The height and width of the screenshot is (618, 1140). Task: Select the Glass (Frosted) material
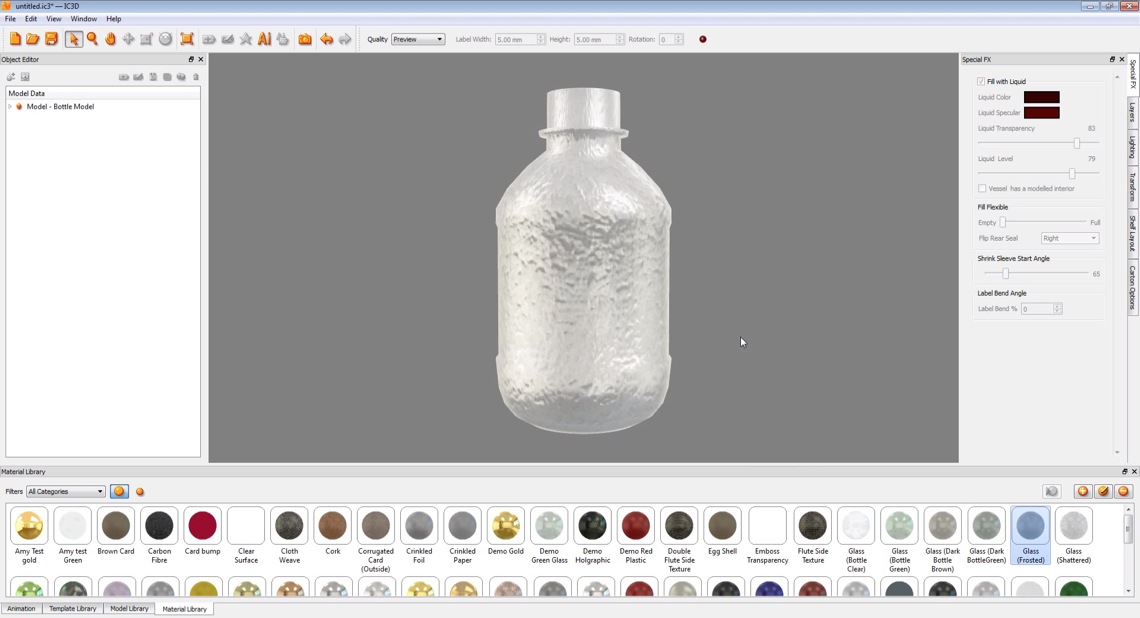pyautogui.click(x=1030, y=535)
